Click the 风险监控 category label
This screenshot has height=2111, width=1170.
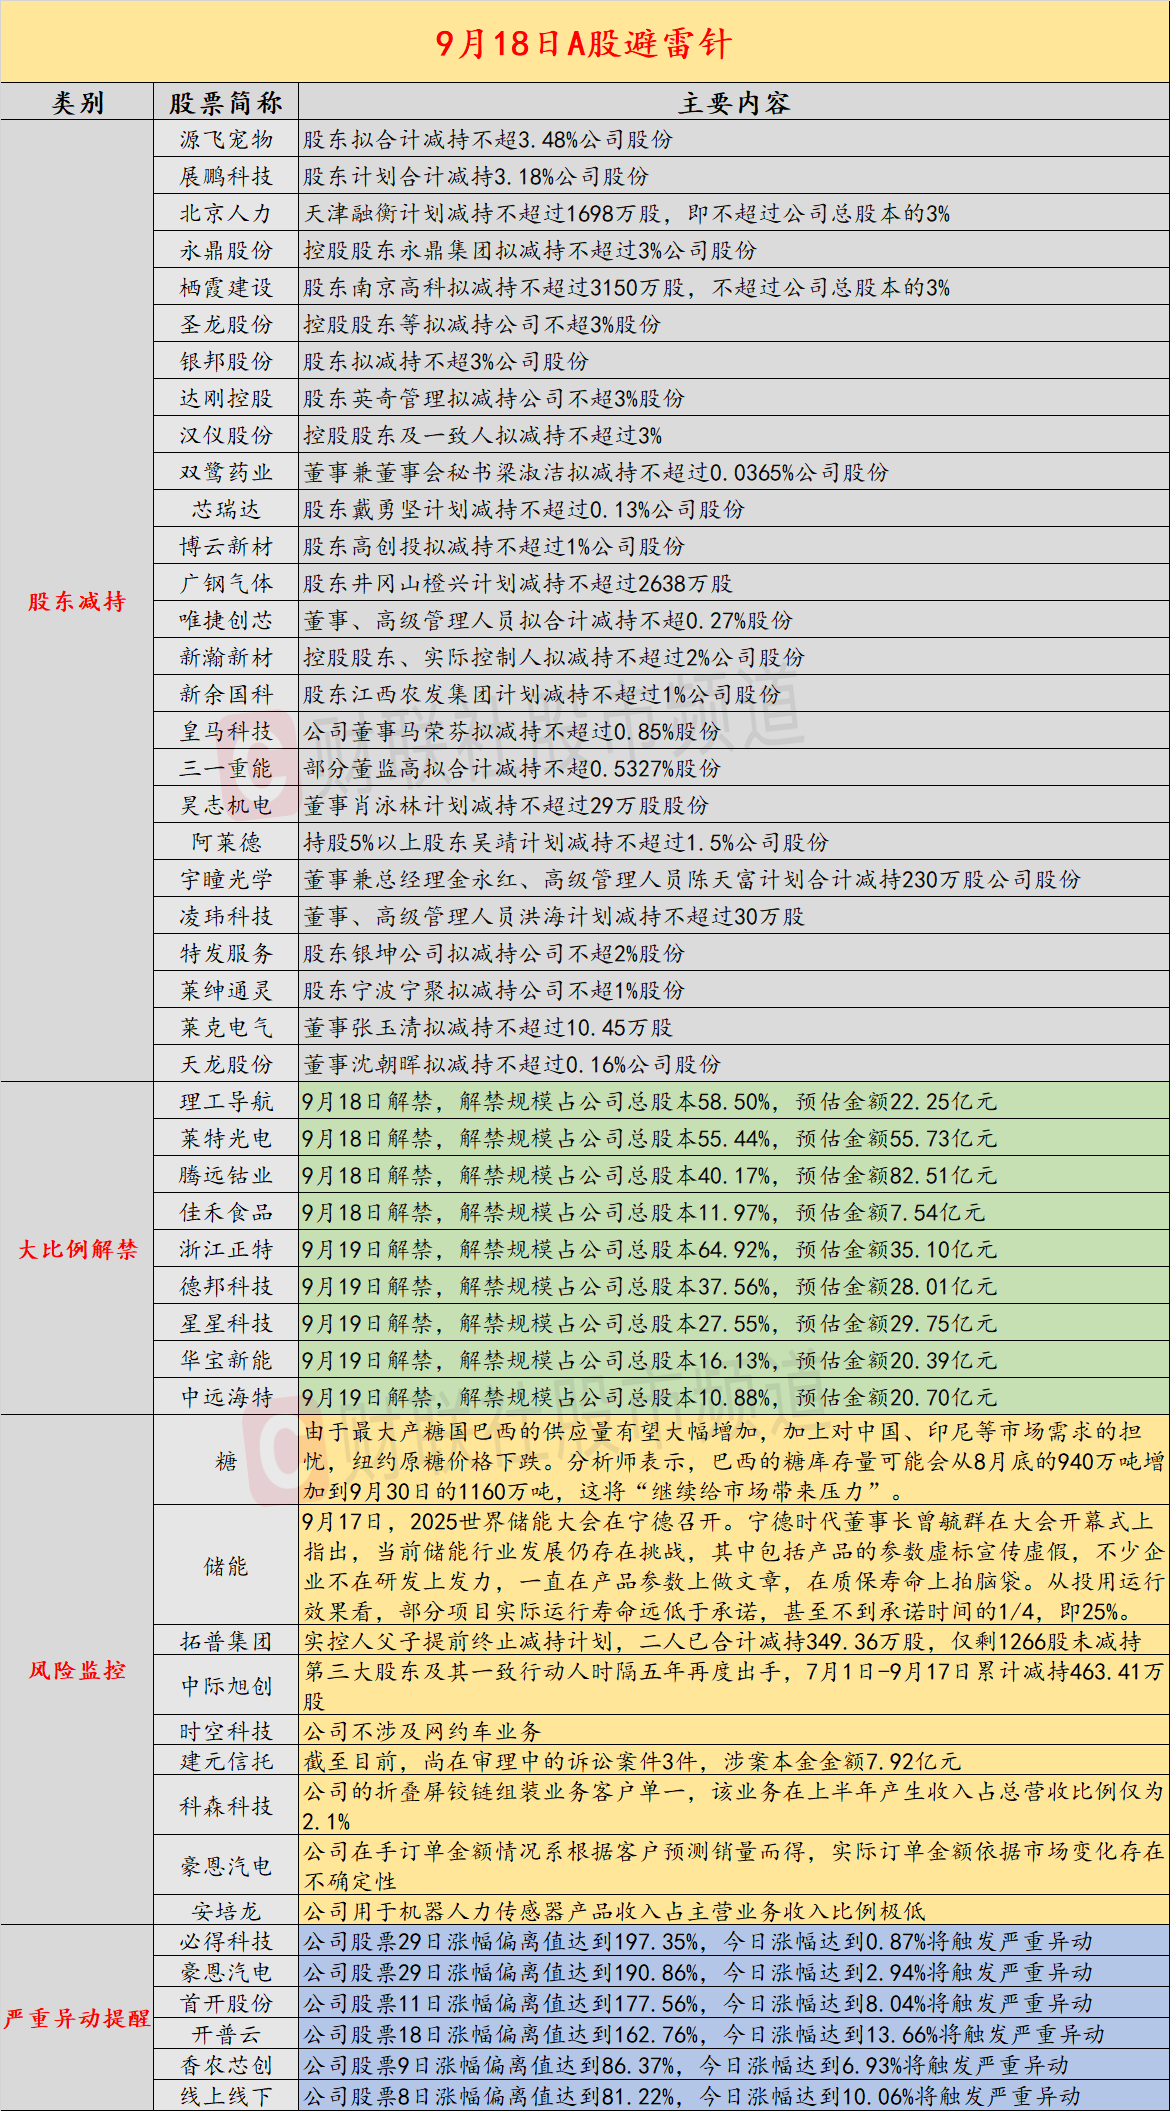[x=77, y=1670]
